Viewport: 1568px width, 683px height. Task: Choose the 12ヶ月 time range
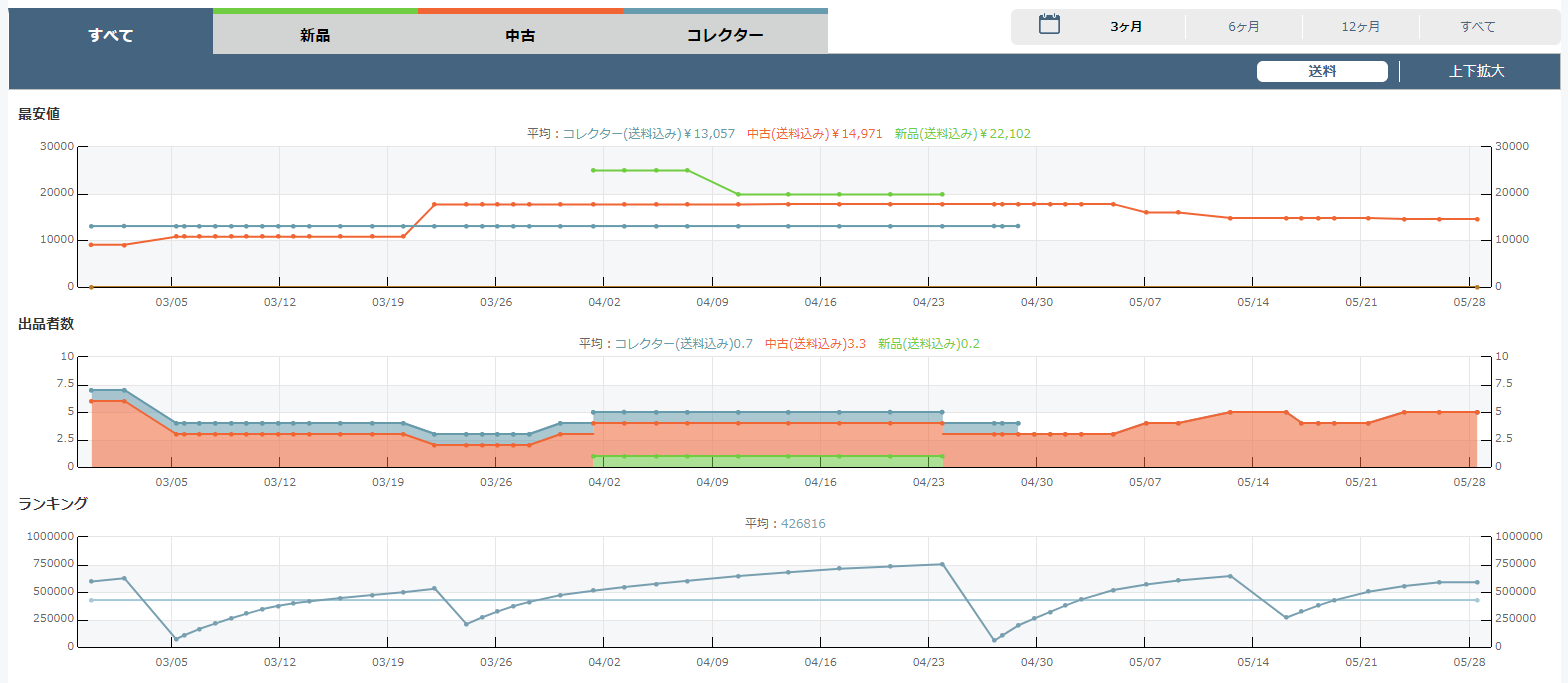[x=1361, y=27]
